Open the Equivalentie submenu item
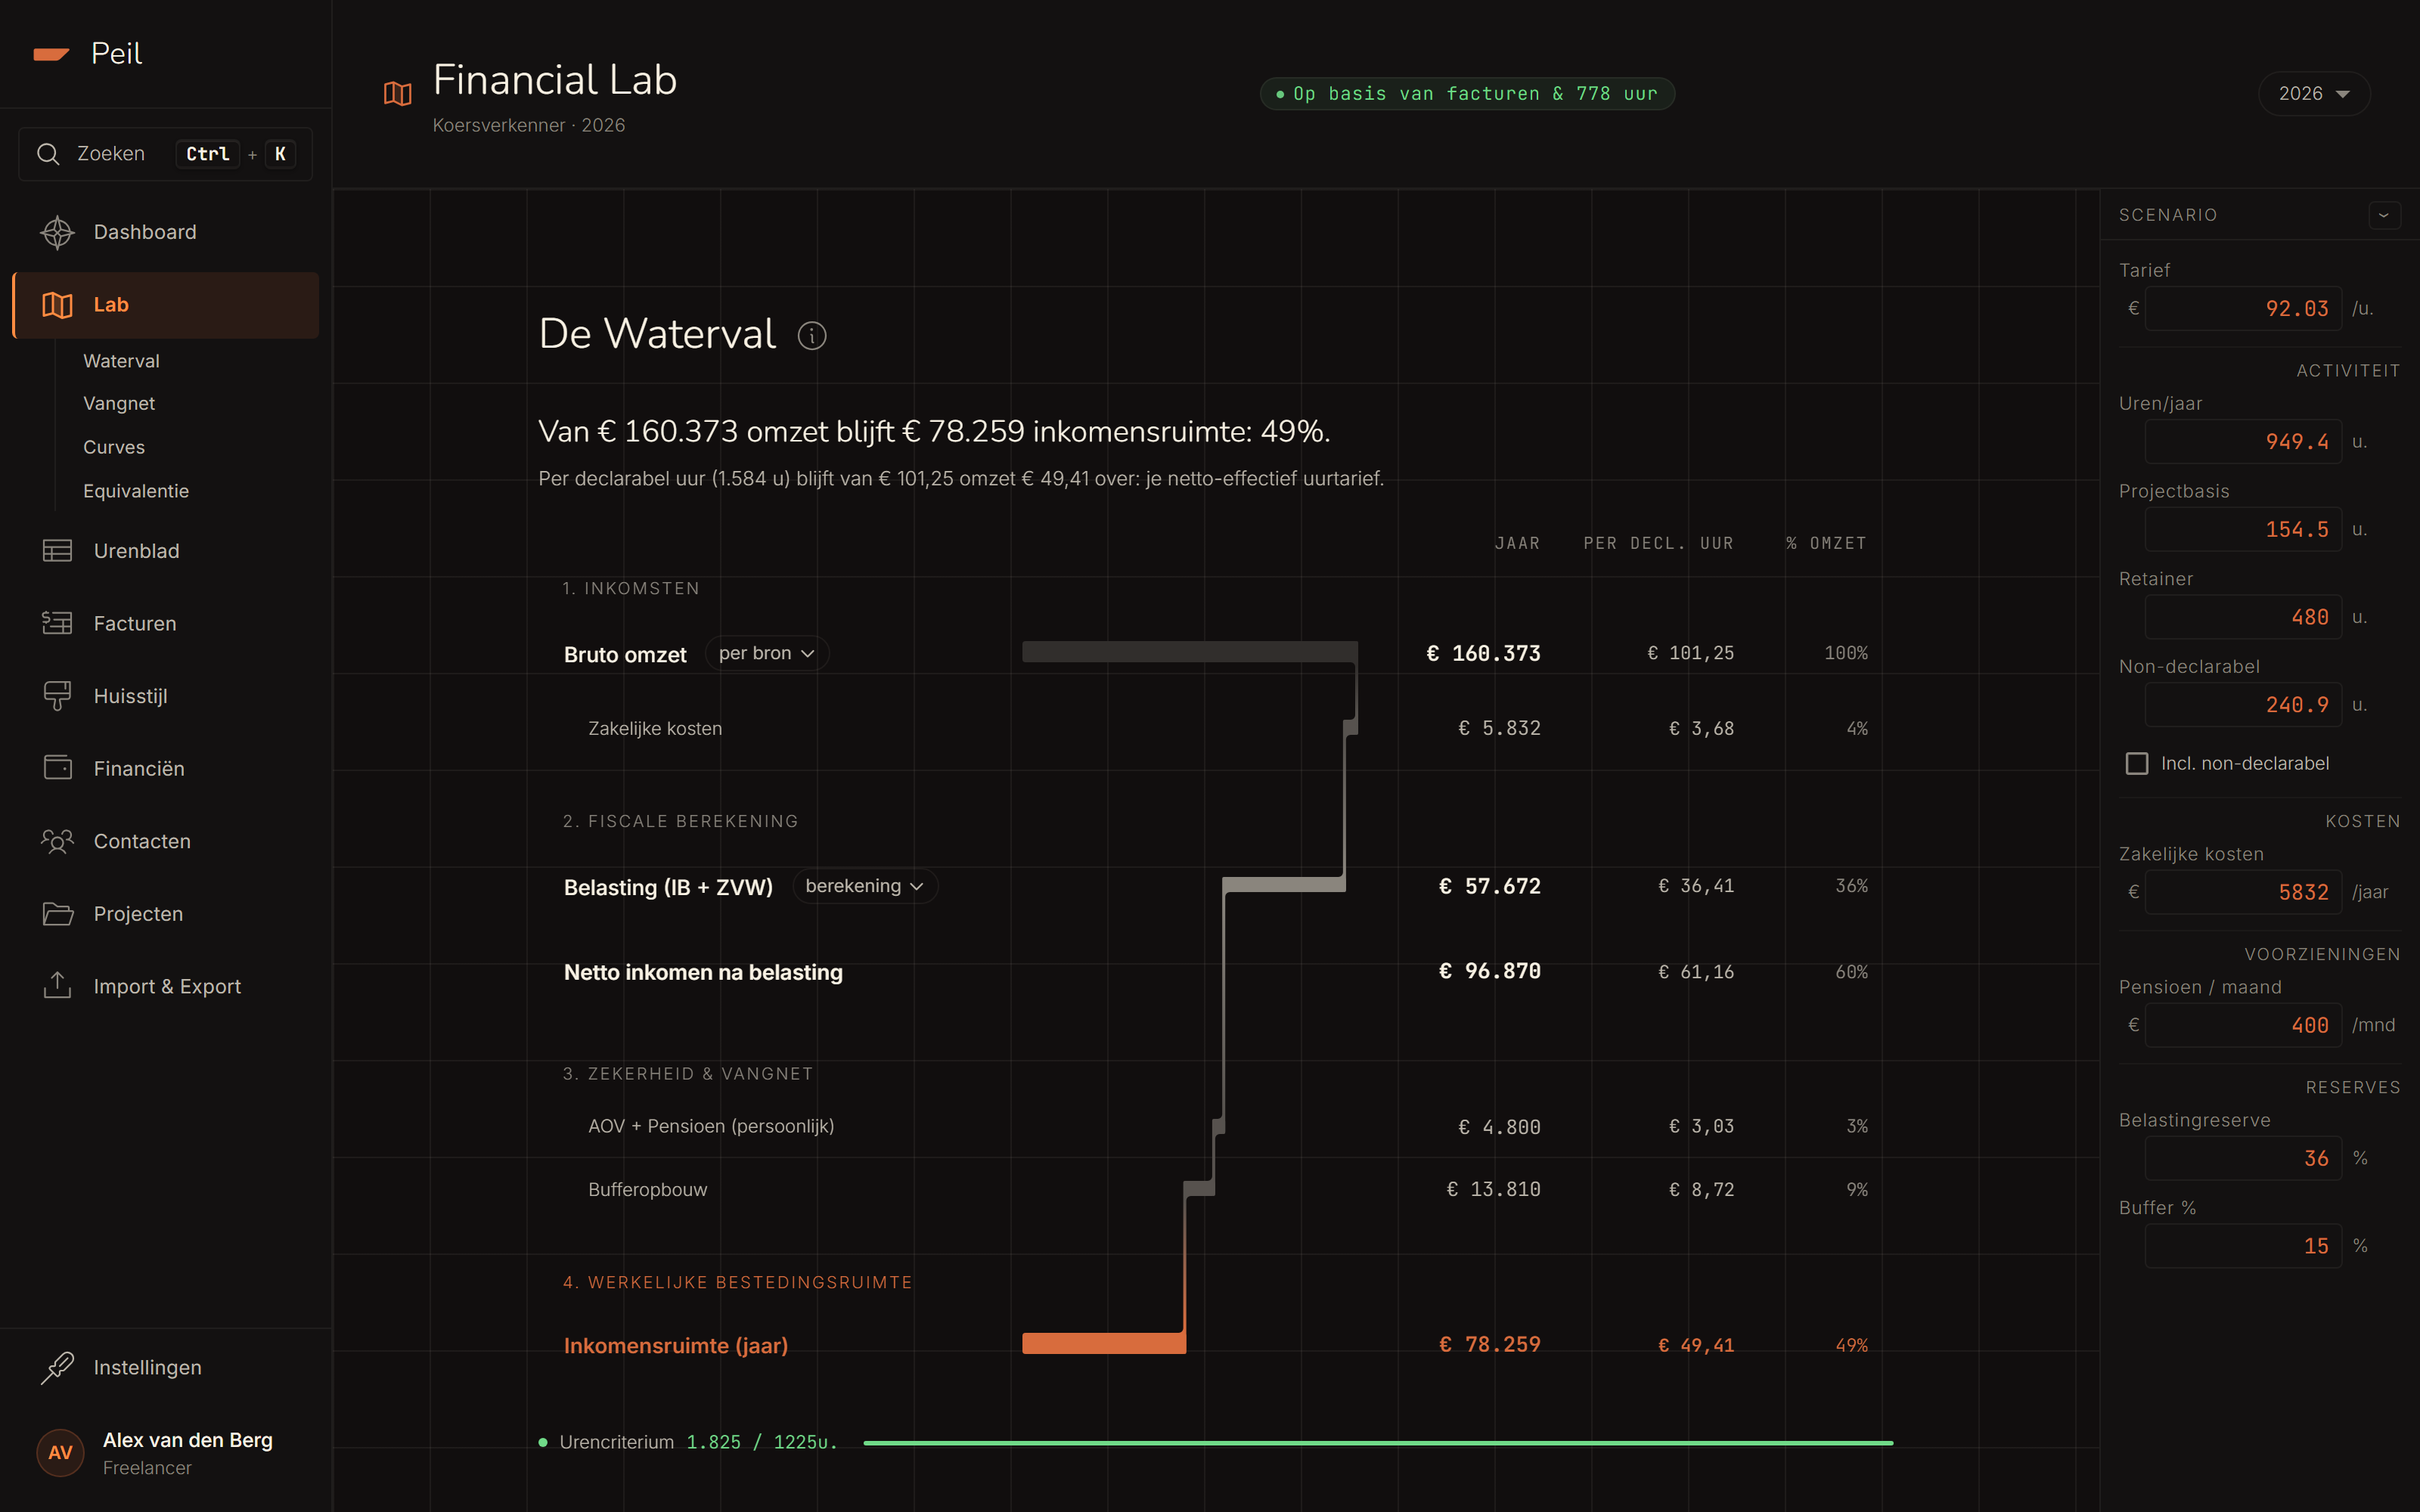The image size is (2420, 1512). point(136,491)
